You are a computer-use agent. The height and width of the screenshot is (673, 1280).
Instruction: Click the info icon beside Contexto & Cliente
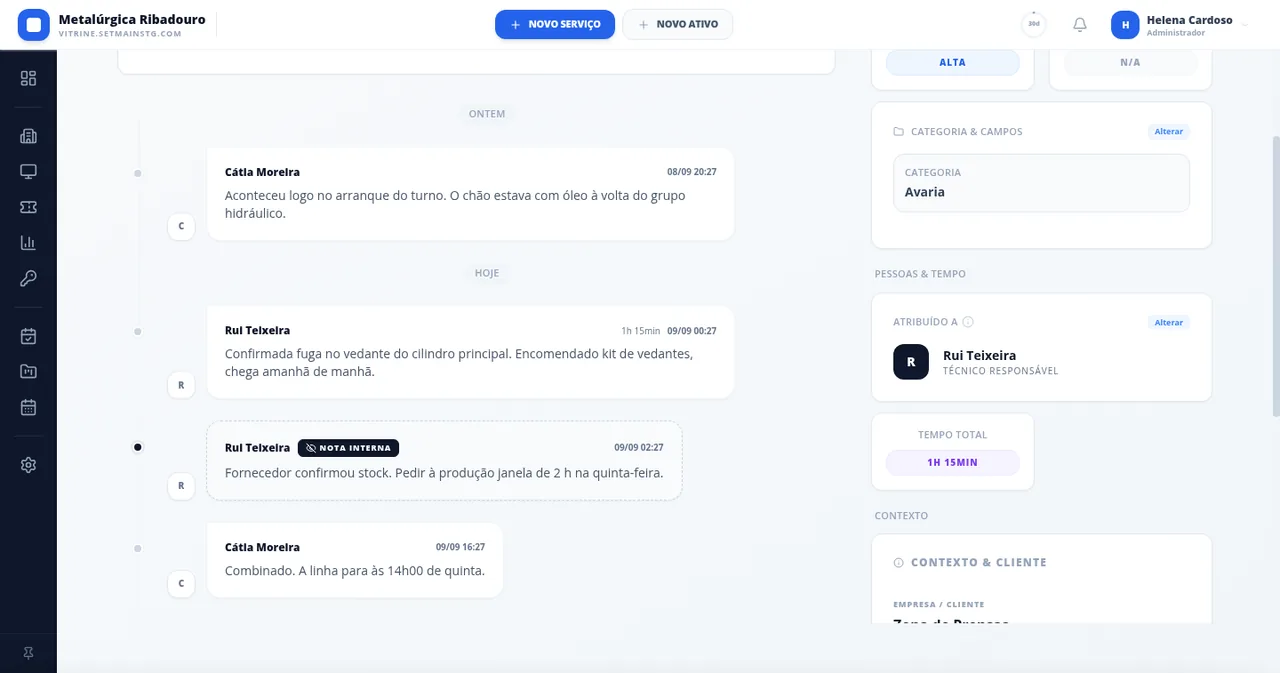(x=899, y=563)
